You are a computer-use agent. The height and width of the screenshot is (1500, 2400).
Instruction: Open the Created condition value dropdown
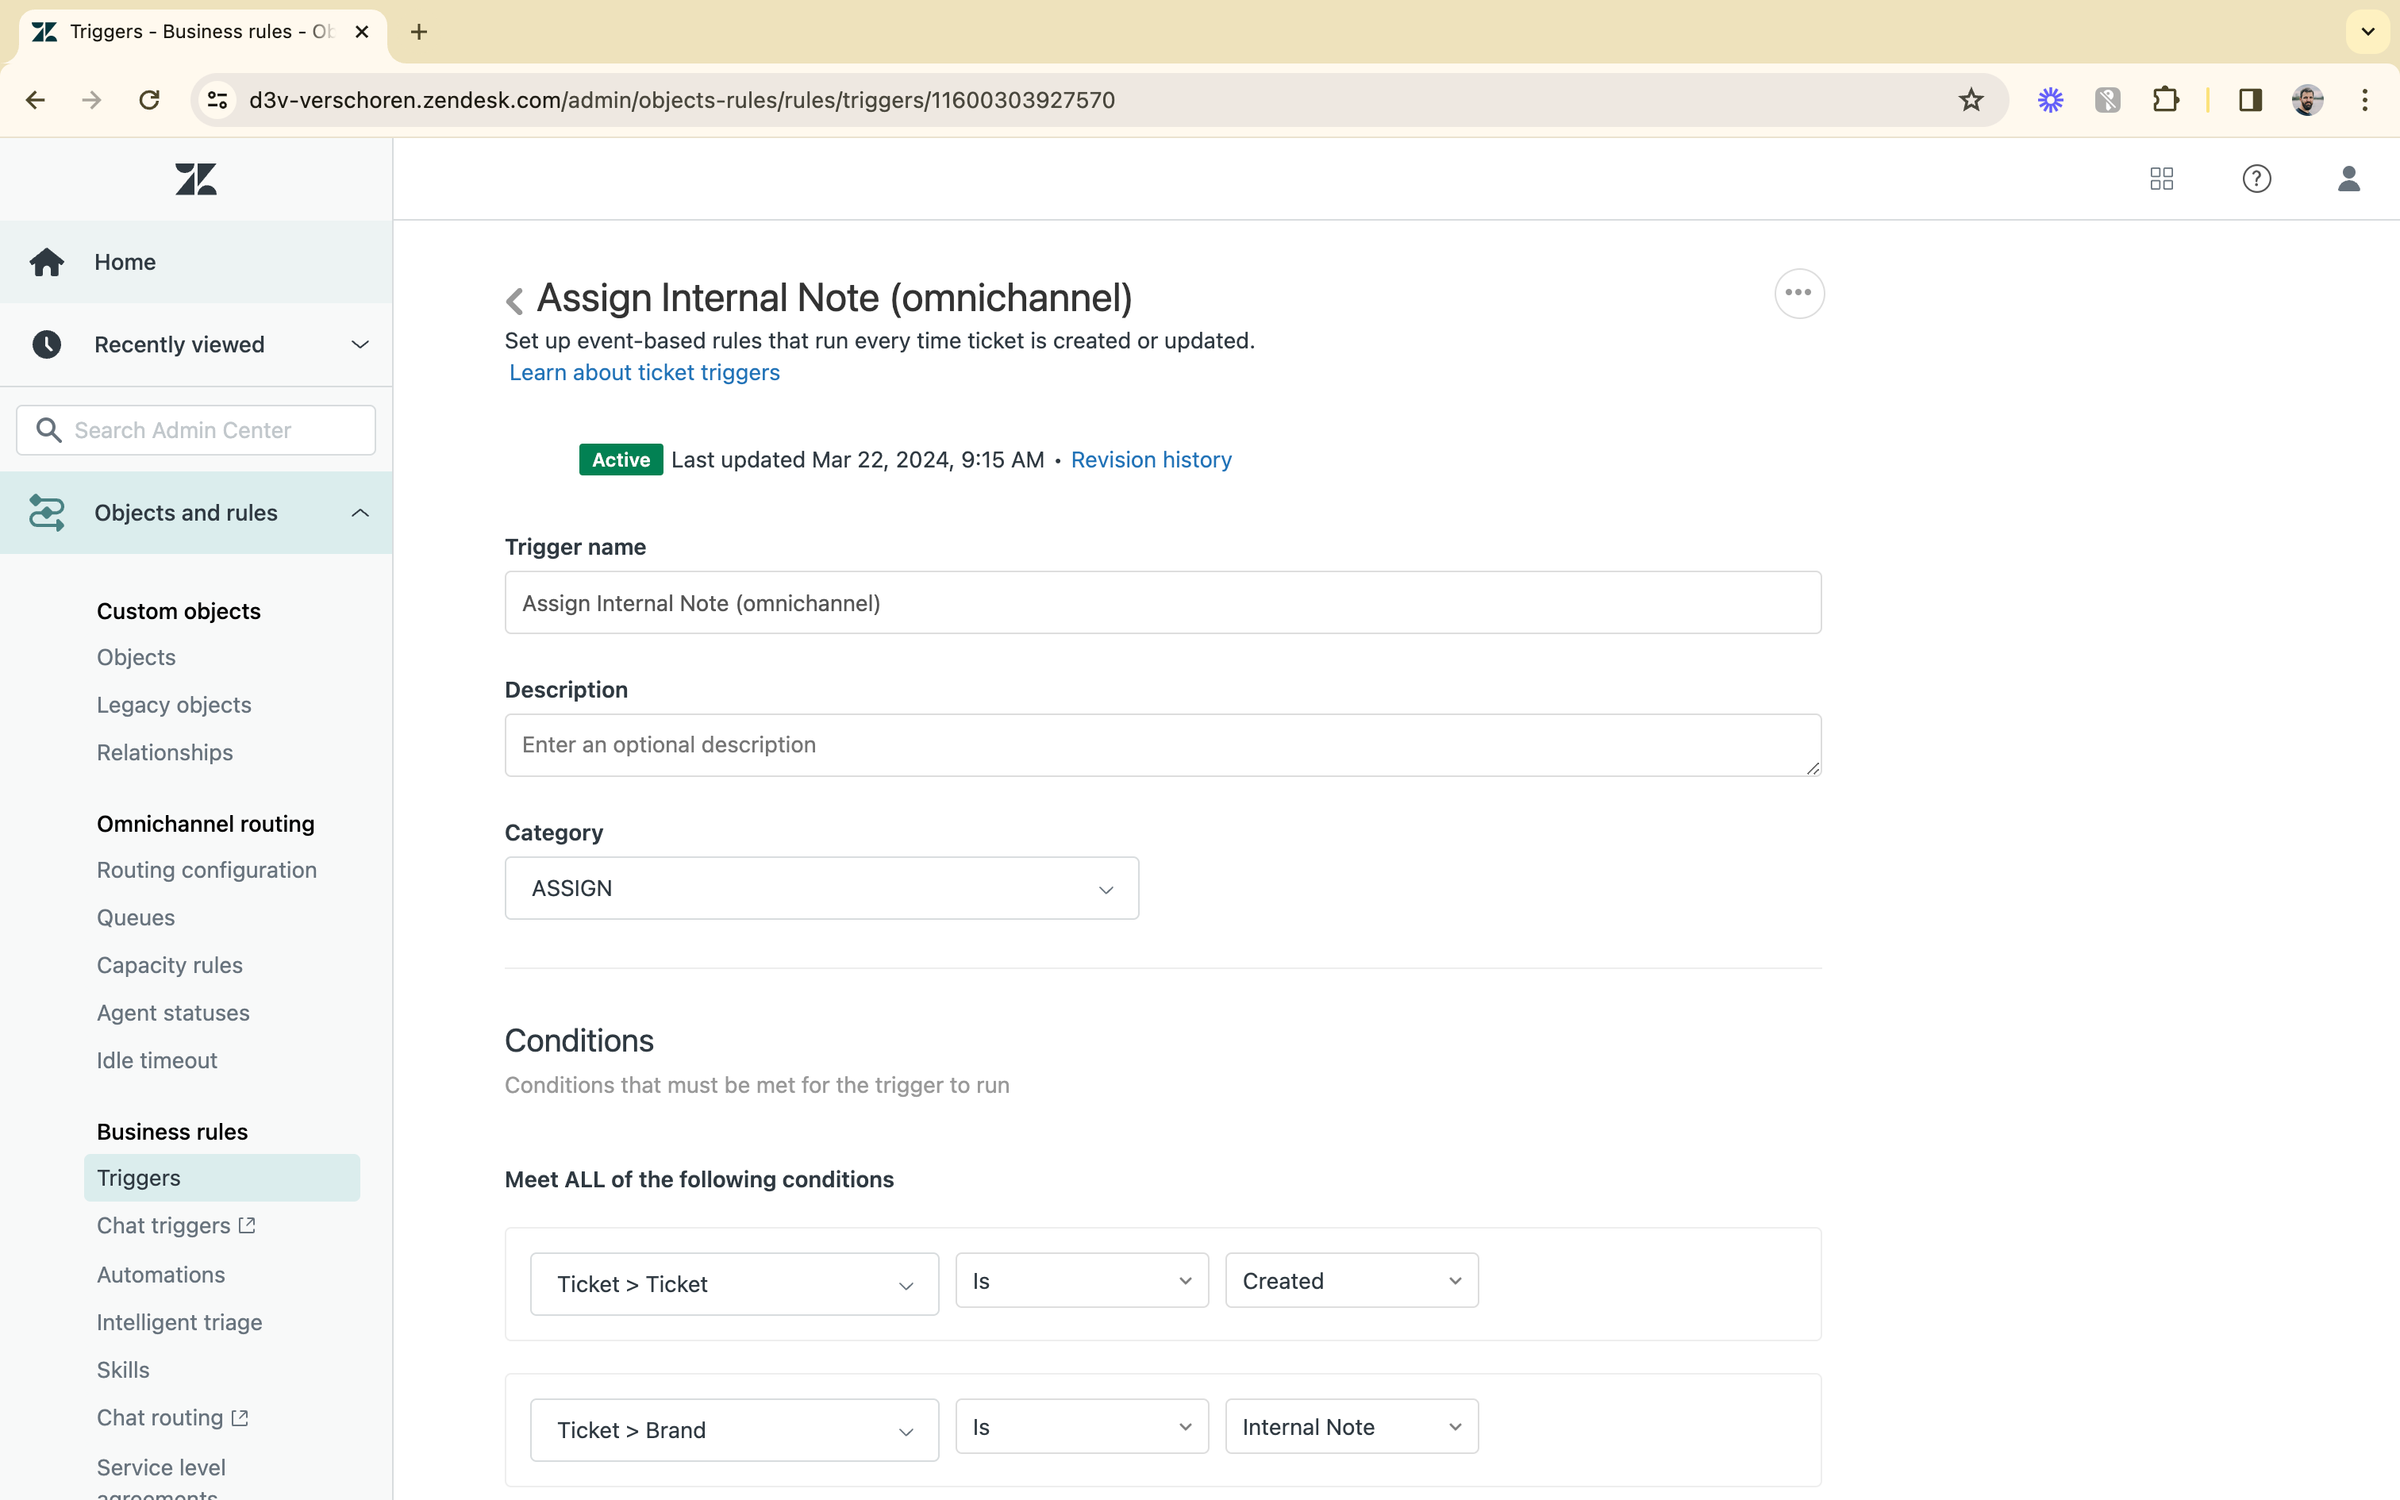1351,1280
